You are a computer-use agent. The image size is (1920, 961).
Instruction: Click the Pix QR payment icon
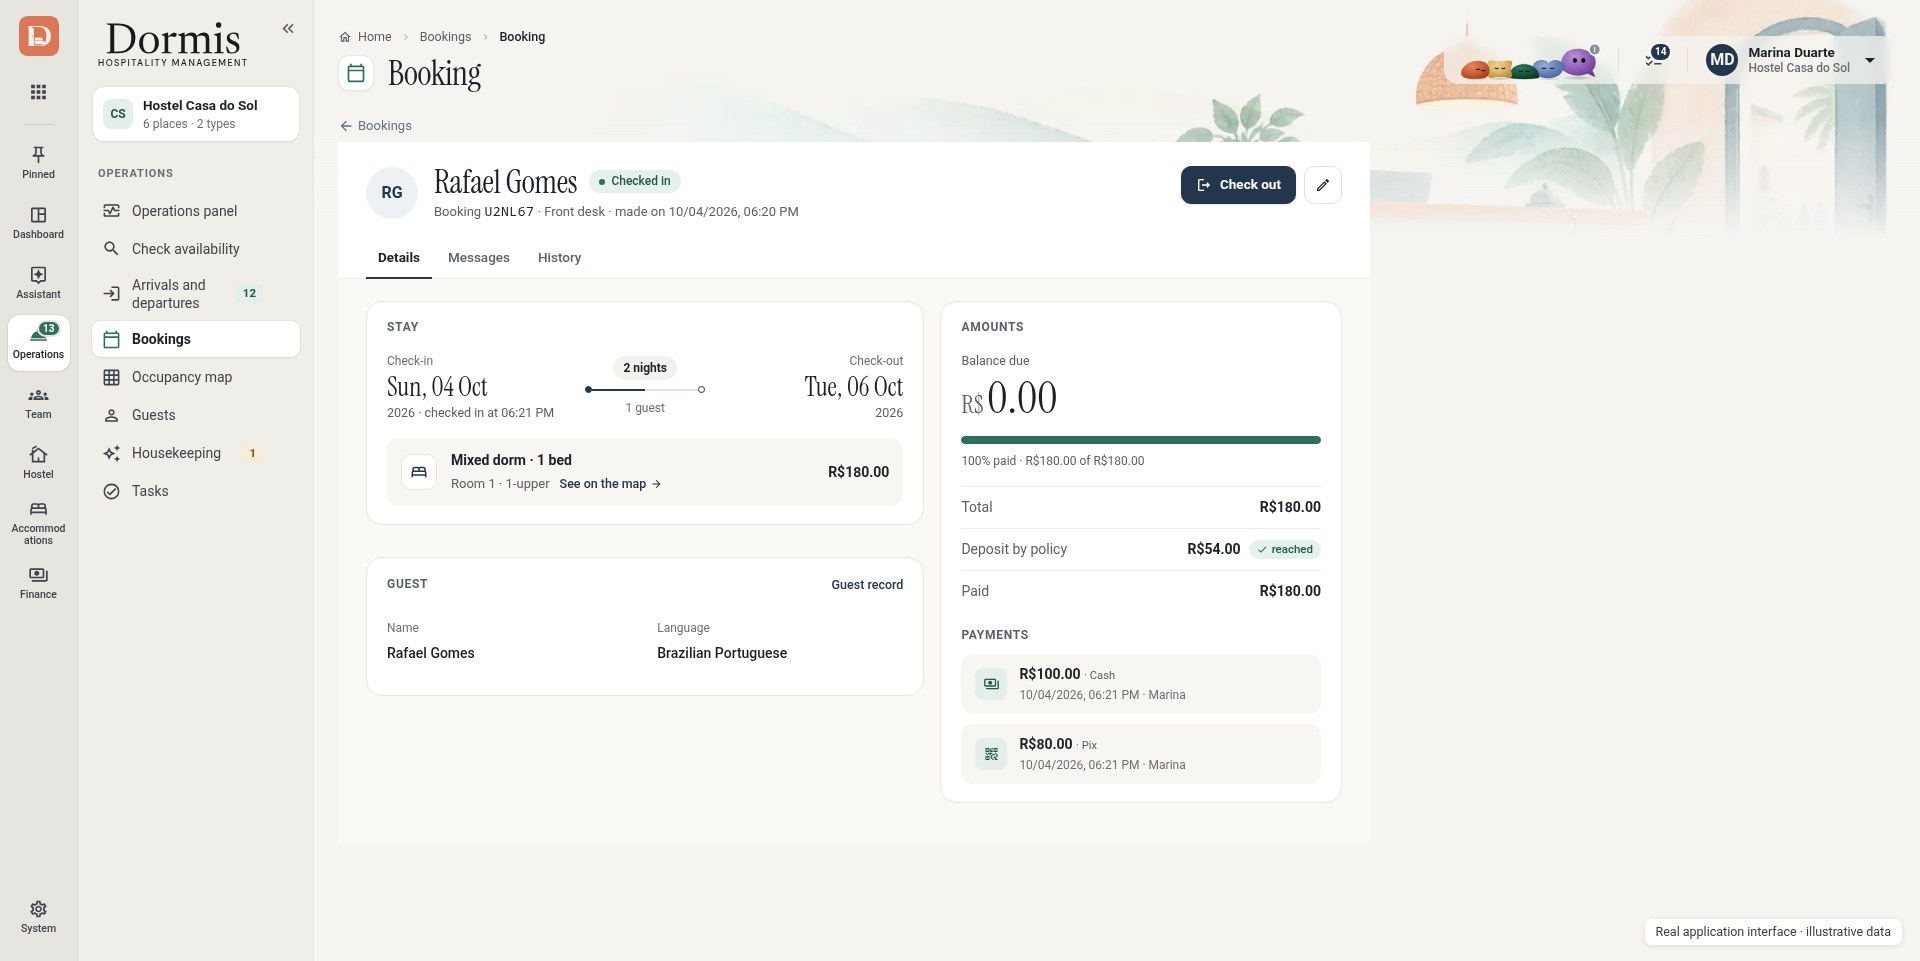tap(991, 754)
